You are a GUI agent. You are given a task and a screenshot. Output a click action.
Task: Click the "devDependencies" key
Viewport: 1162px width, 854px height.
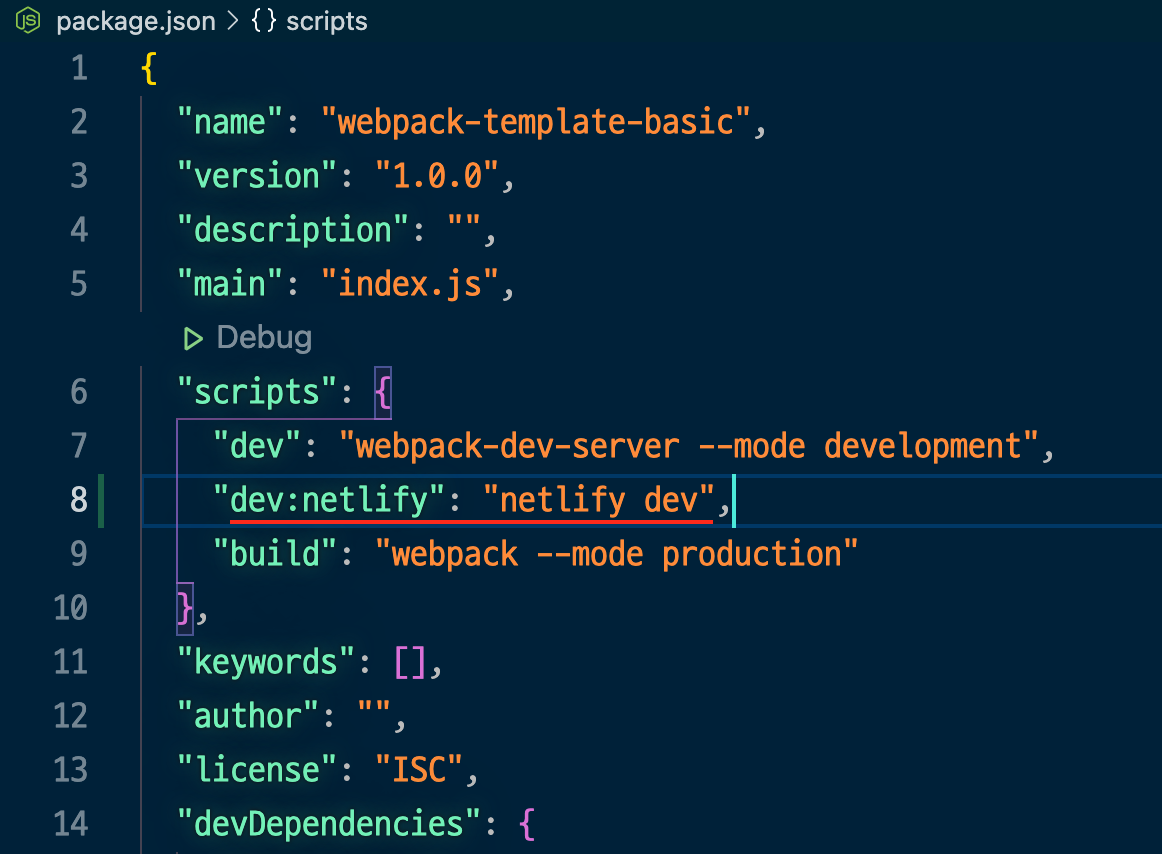coord(331,824)
